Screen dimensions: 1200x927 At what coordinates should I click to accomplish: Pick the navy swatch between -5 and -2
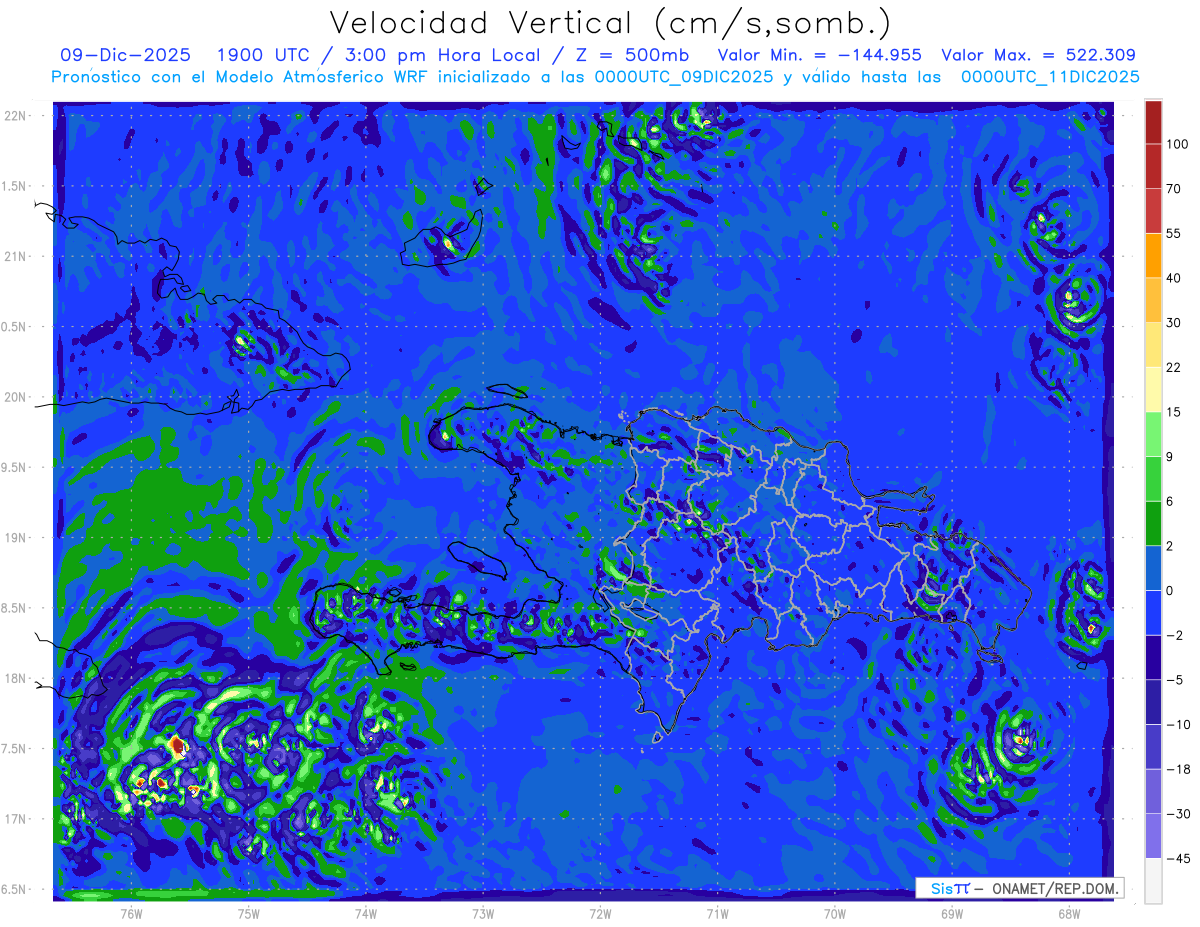point(1153,656)
